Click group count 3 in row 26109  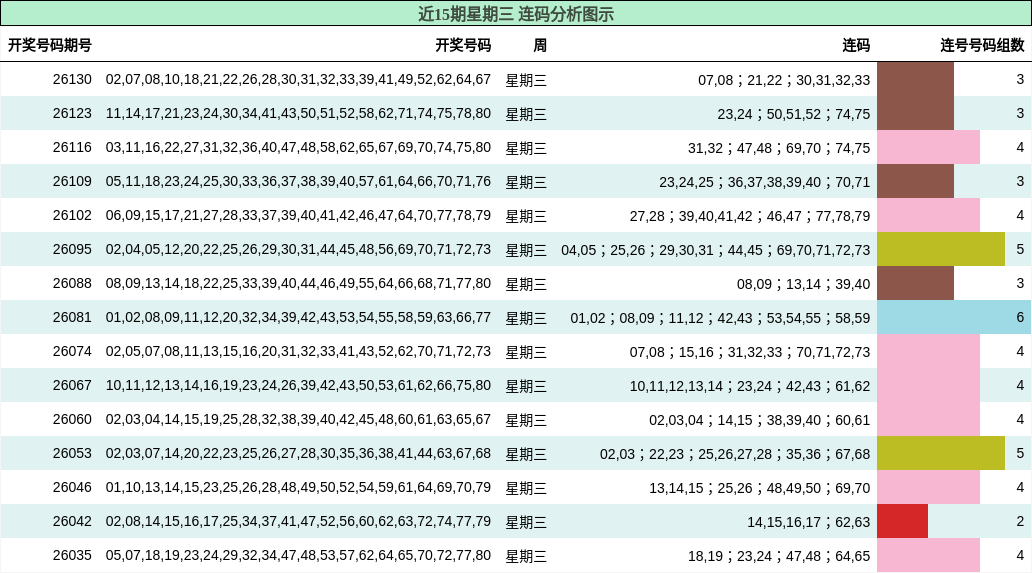[x=1020, y=182]
